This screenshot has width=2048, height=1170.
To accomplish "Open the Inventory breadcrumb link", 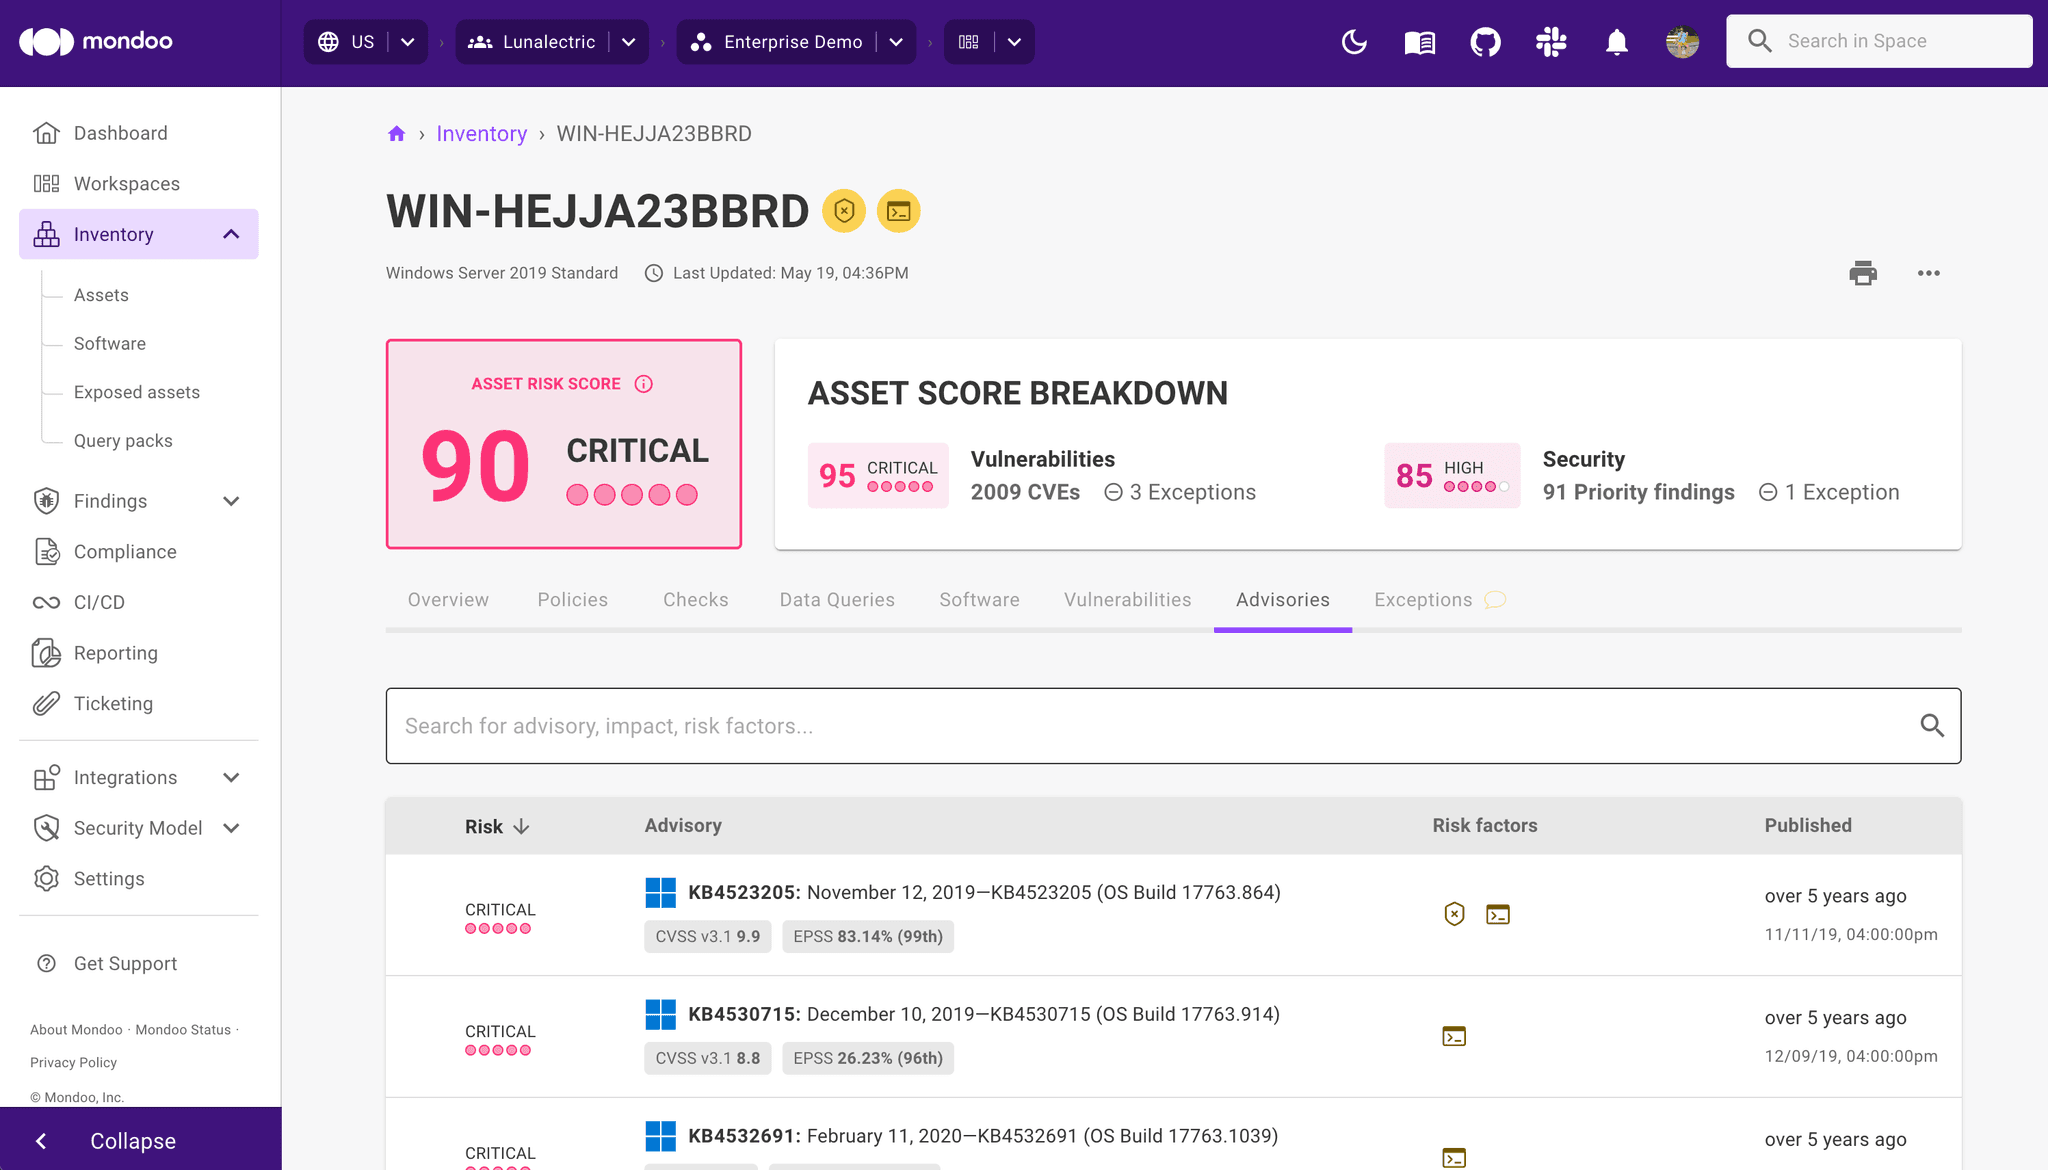I will [x=481, y=133].
